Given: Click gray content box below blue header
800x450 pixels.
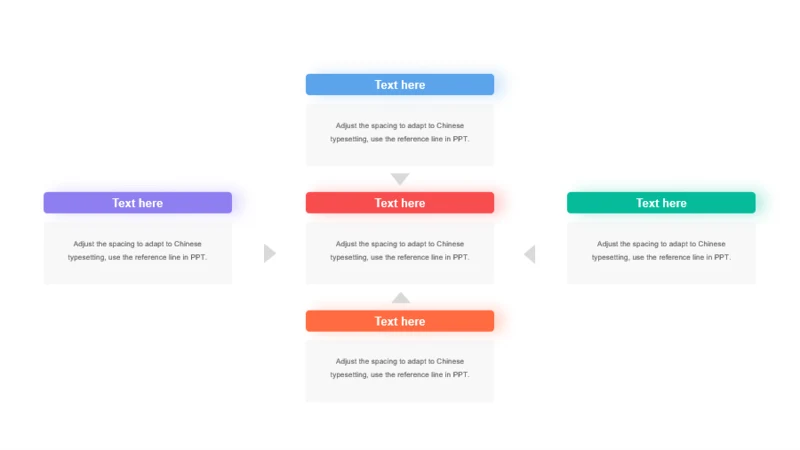Looking at the screenshot, I should click(400, 135).
